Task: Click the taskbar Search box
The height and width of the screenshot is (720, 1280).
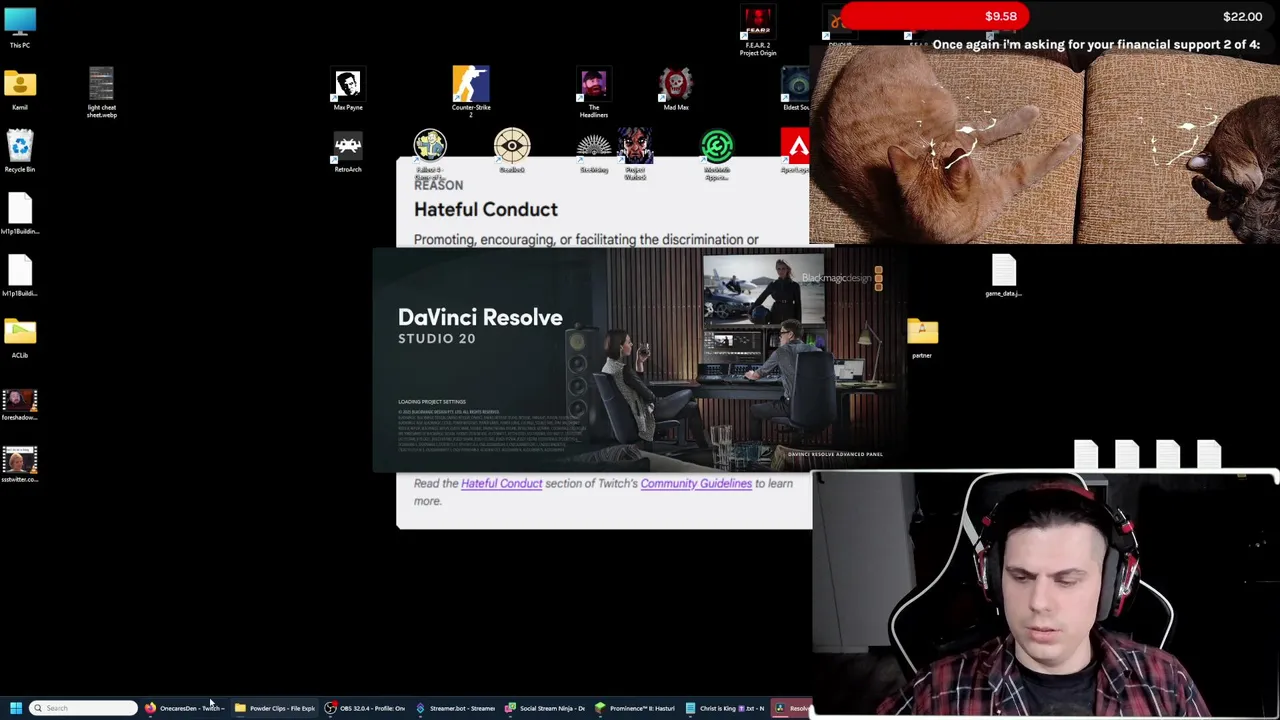Action: (83, 708)
